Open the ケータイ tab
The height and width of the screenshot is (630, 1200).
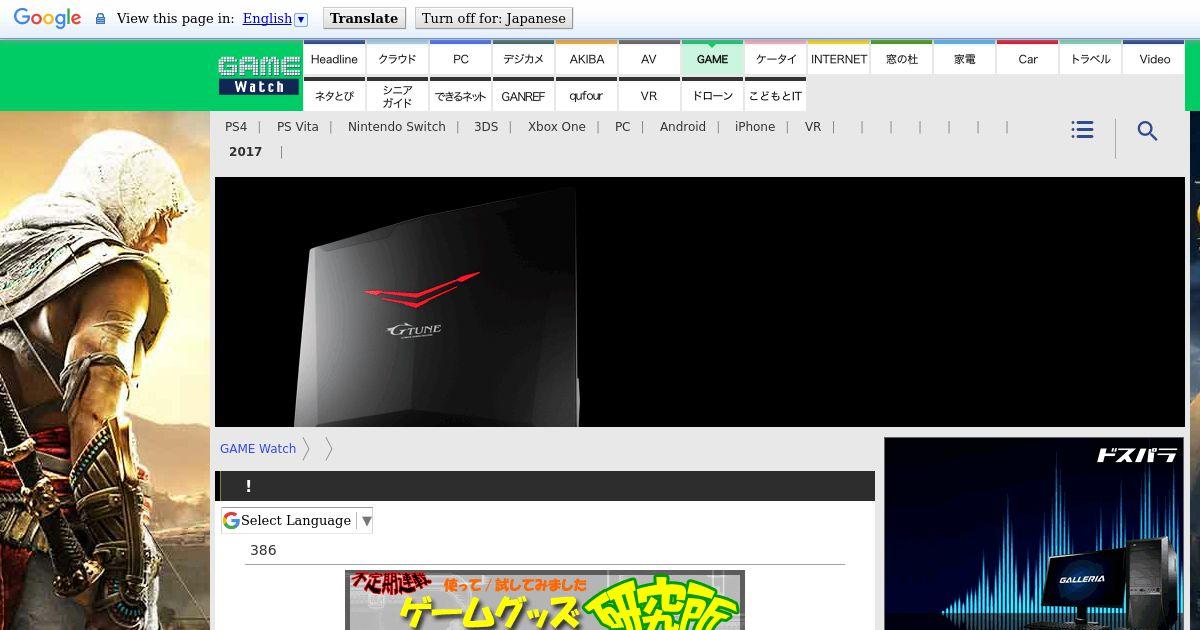775,58
